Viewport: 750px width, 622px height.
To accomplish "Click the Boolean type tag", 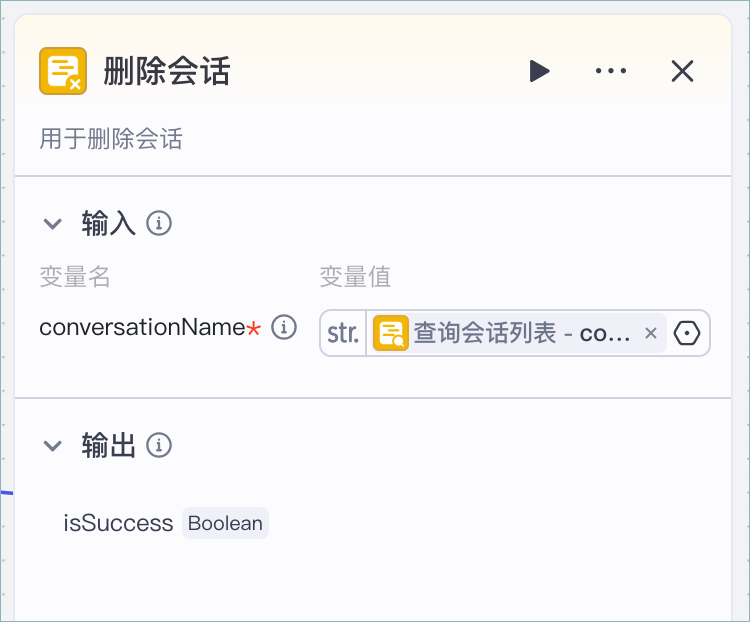I will pyautogui.click(x=225, y=523).
